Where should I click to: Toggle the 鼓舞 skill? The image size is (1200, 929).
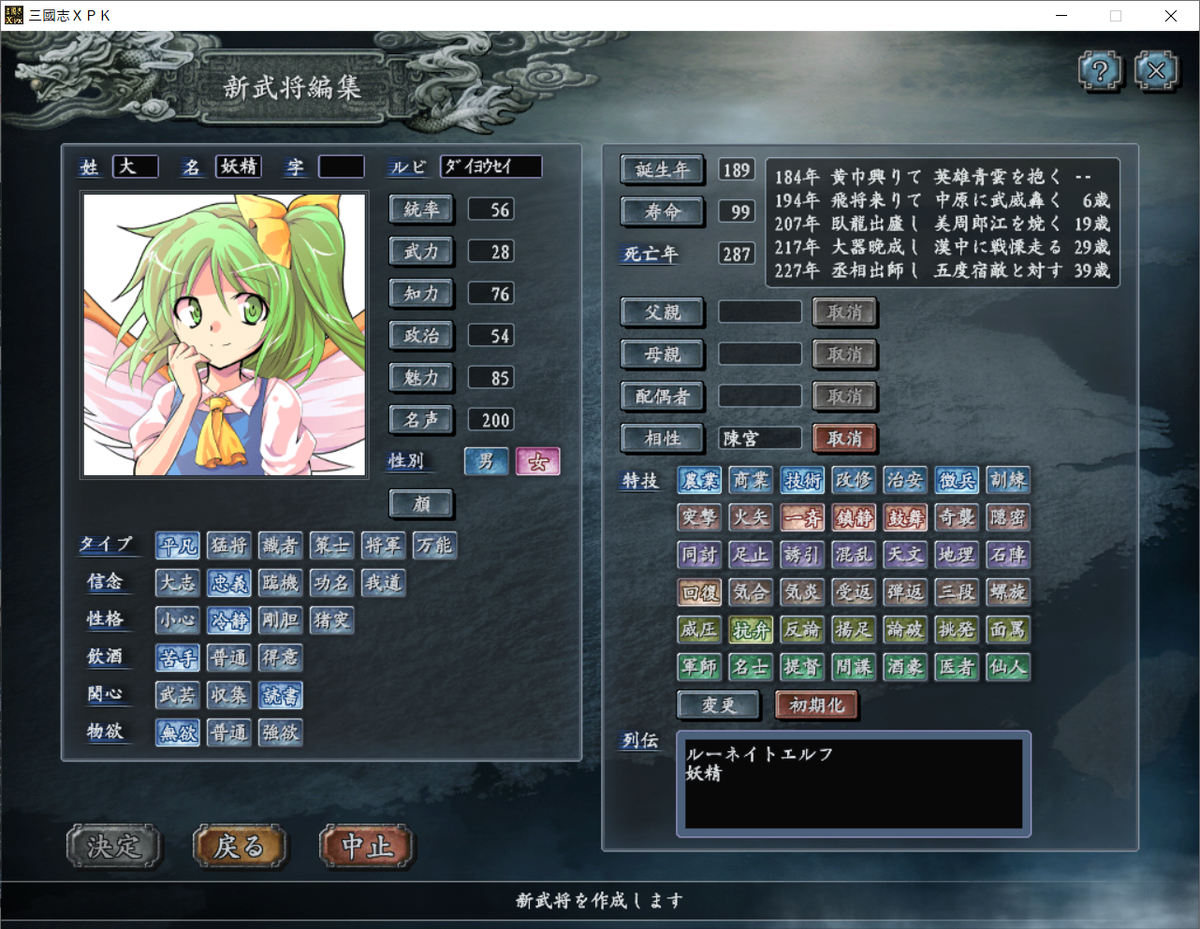(x=905, y=518)
